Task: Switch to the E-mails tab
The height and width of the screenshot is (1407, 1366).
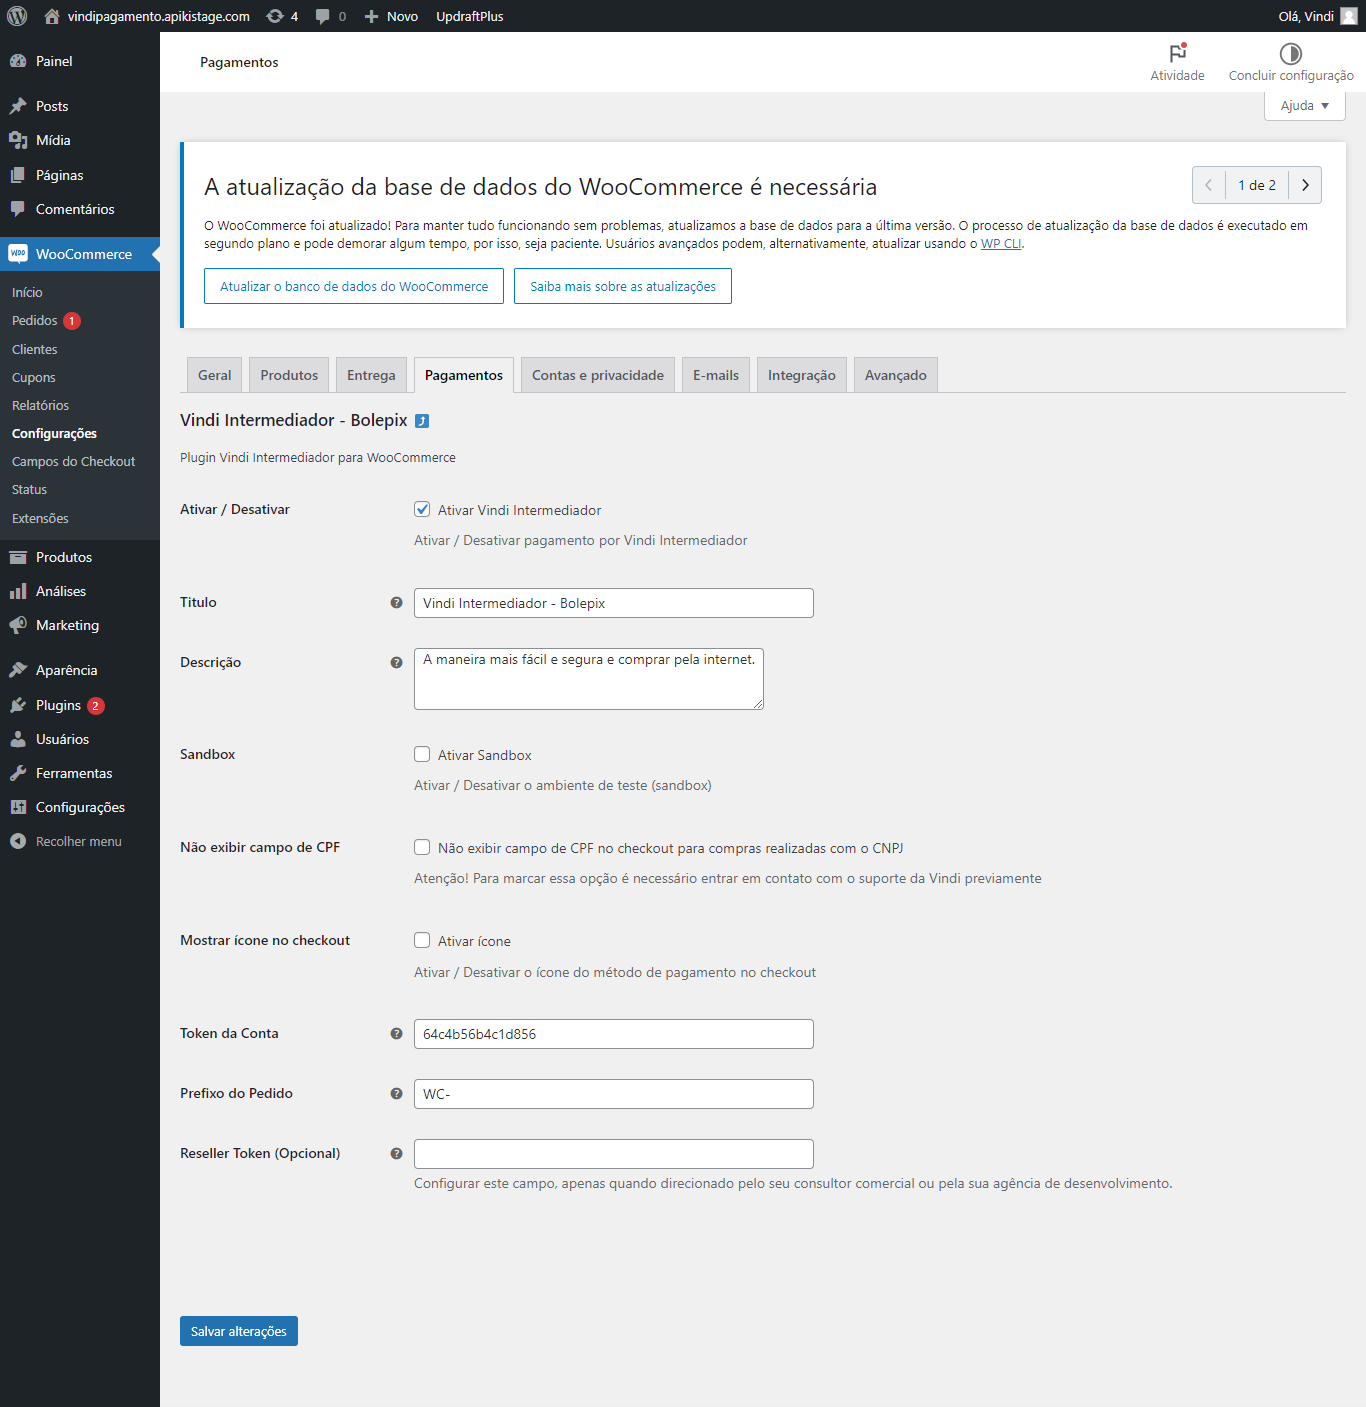Action: click(x=716, y=375)
